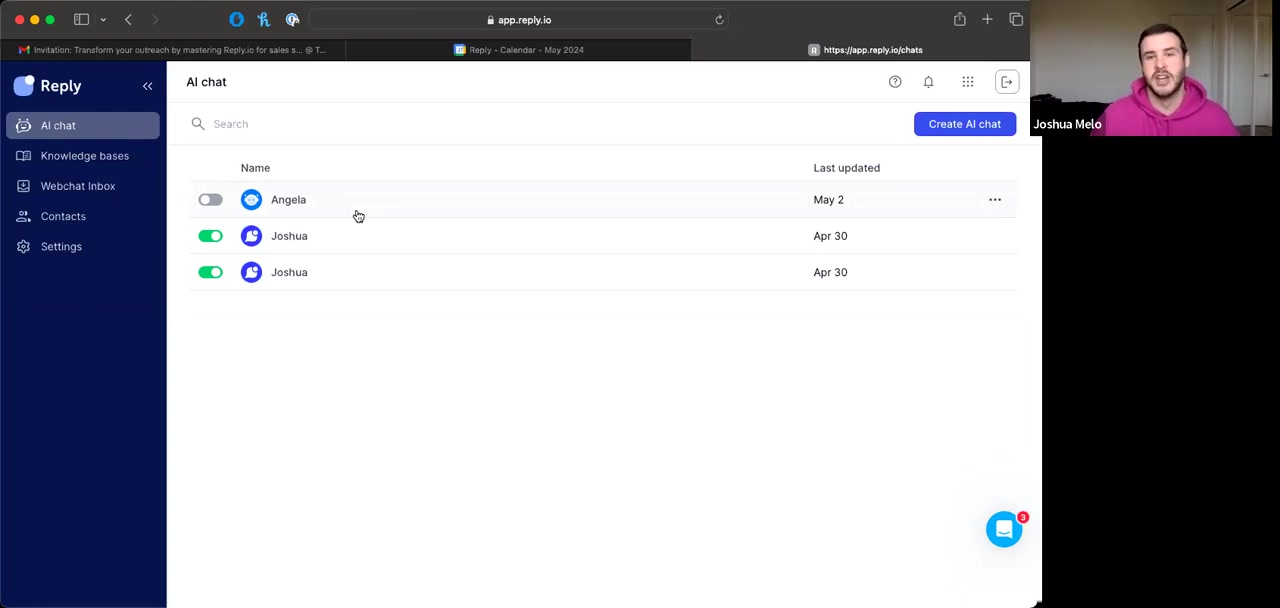Click the Angela avatar icon

pyautogui.click(x=251, y=200)
